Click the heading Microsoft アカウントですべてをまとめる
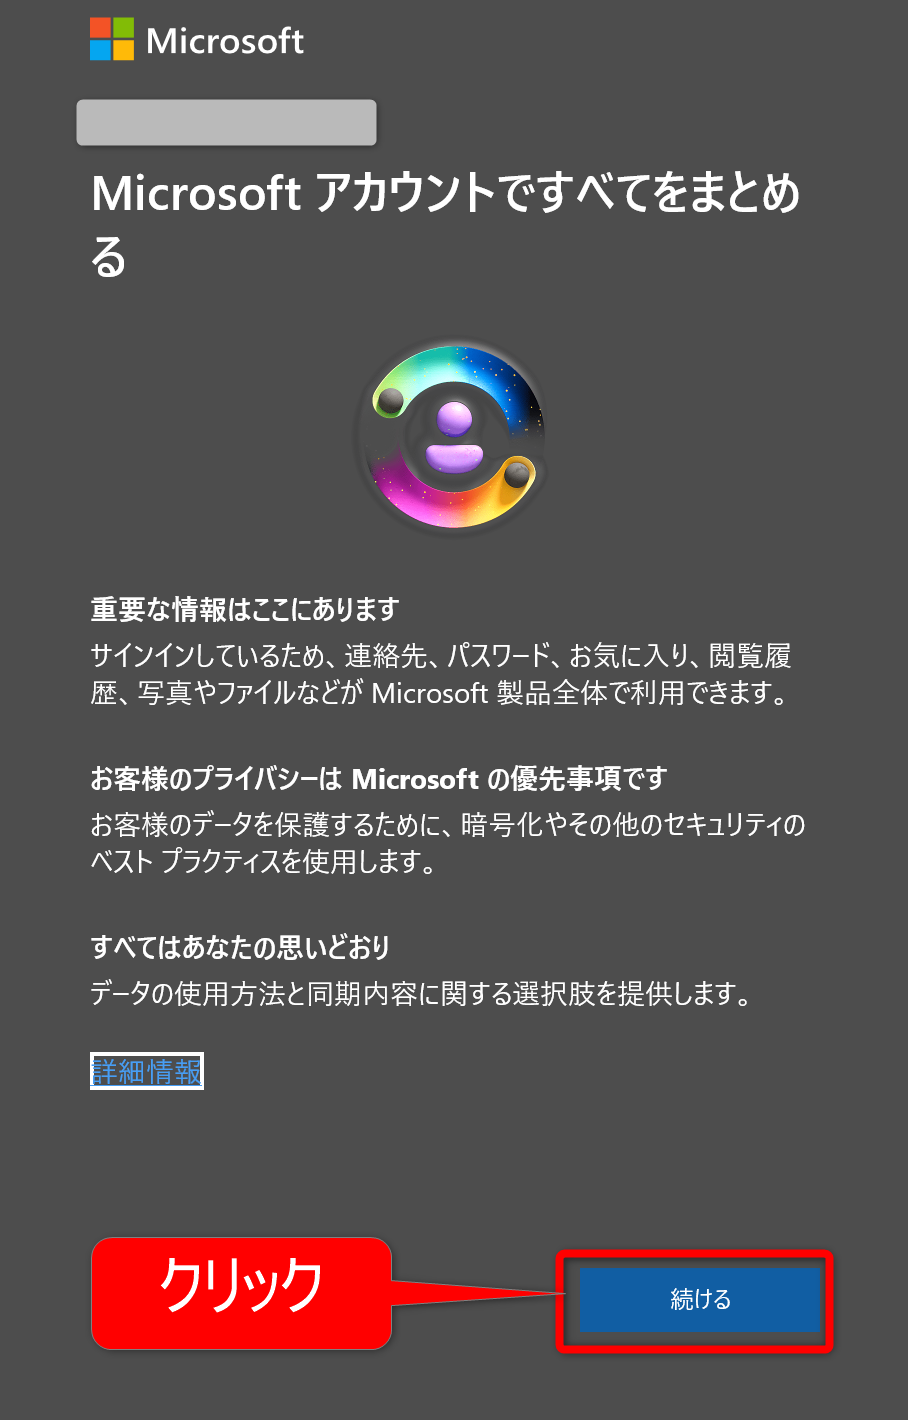This screenshot has height=1420, width=908. [446, 225]
